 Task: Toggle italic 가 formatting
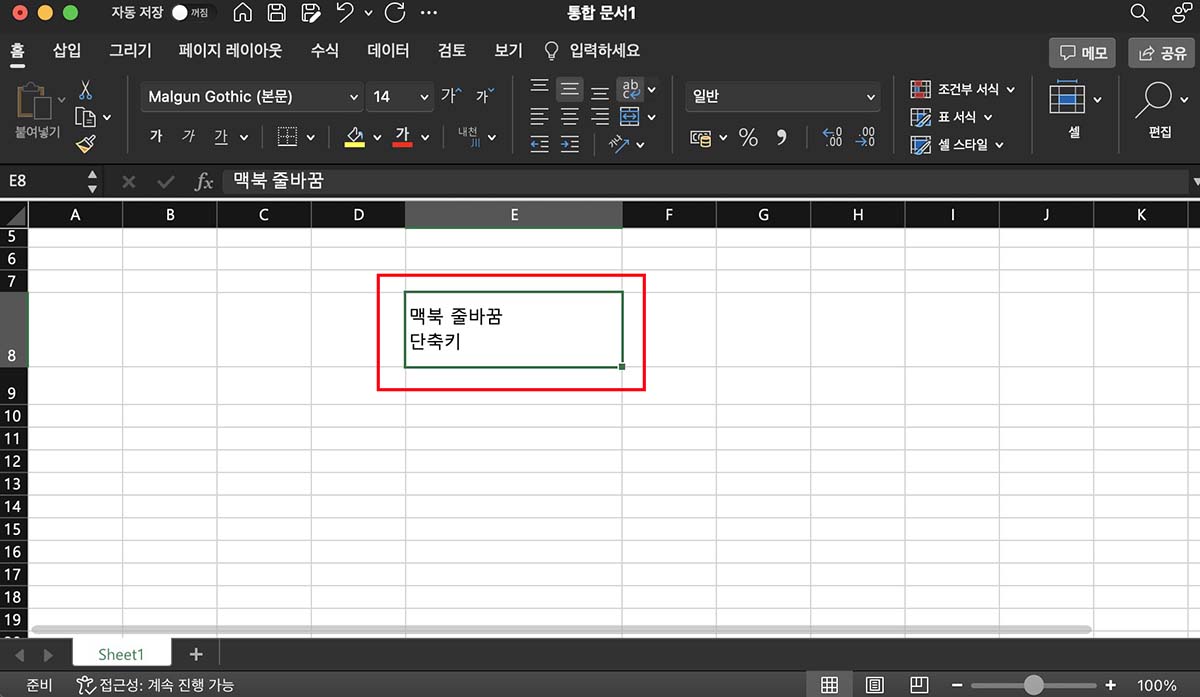tap(188, 137)
